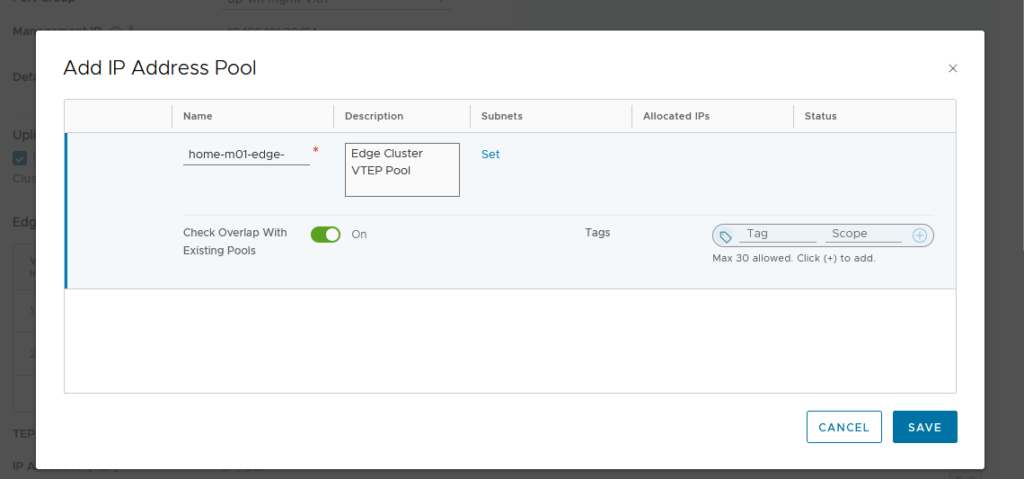The width and height of the screenshot is (1024, 479).
Task: Click the Allocated IPs column header
Action: coord(676,116)
